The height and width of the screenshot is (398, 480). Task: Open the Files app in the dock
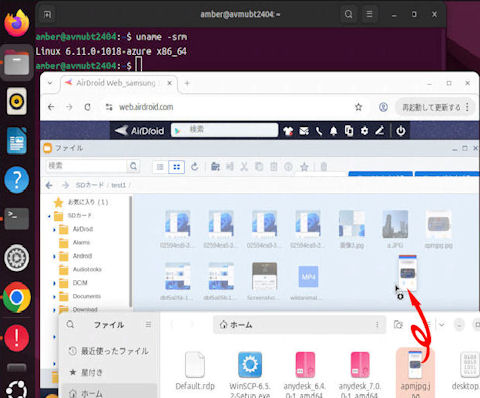click(16, 63)
